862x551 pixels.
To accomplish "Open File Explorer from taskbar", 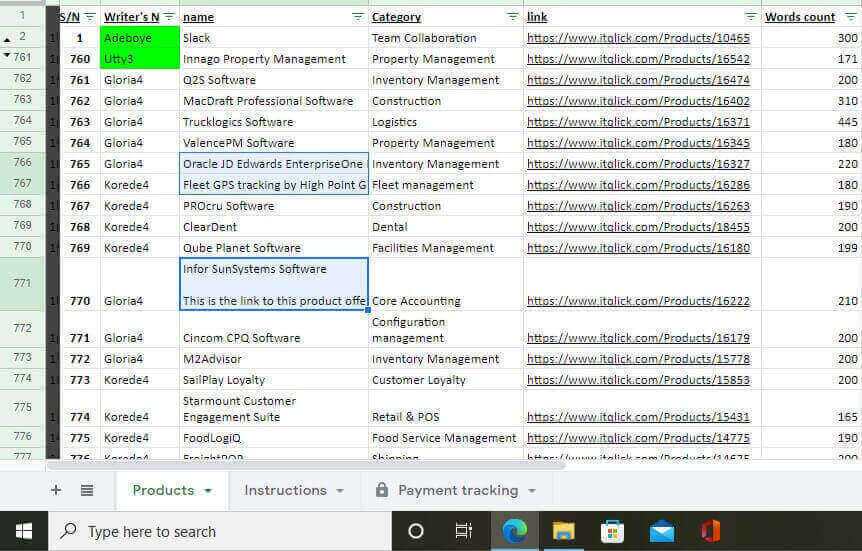I will [x=563, y=531].
